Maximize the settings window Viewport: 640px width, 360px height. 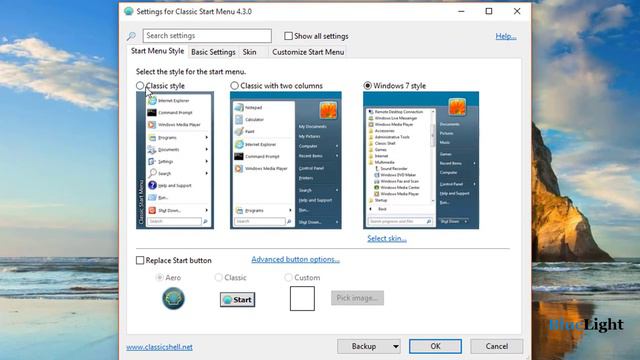pos(489,11)
